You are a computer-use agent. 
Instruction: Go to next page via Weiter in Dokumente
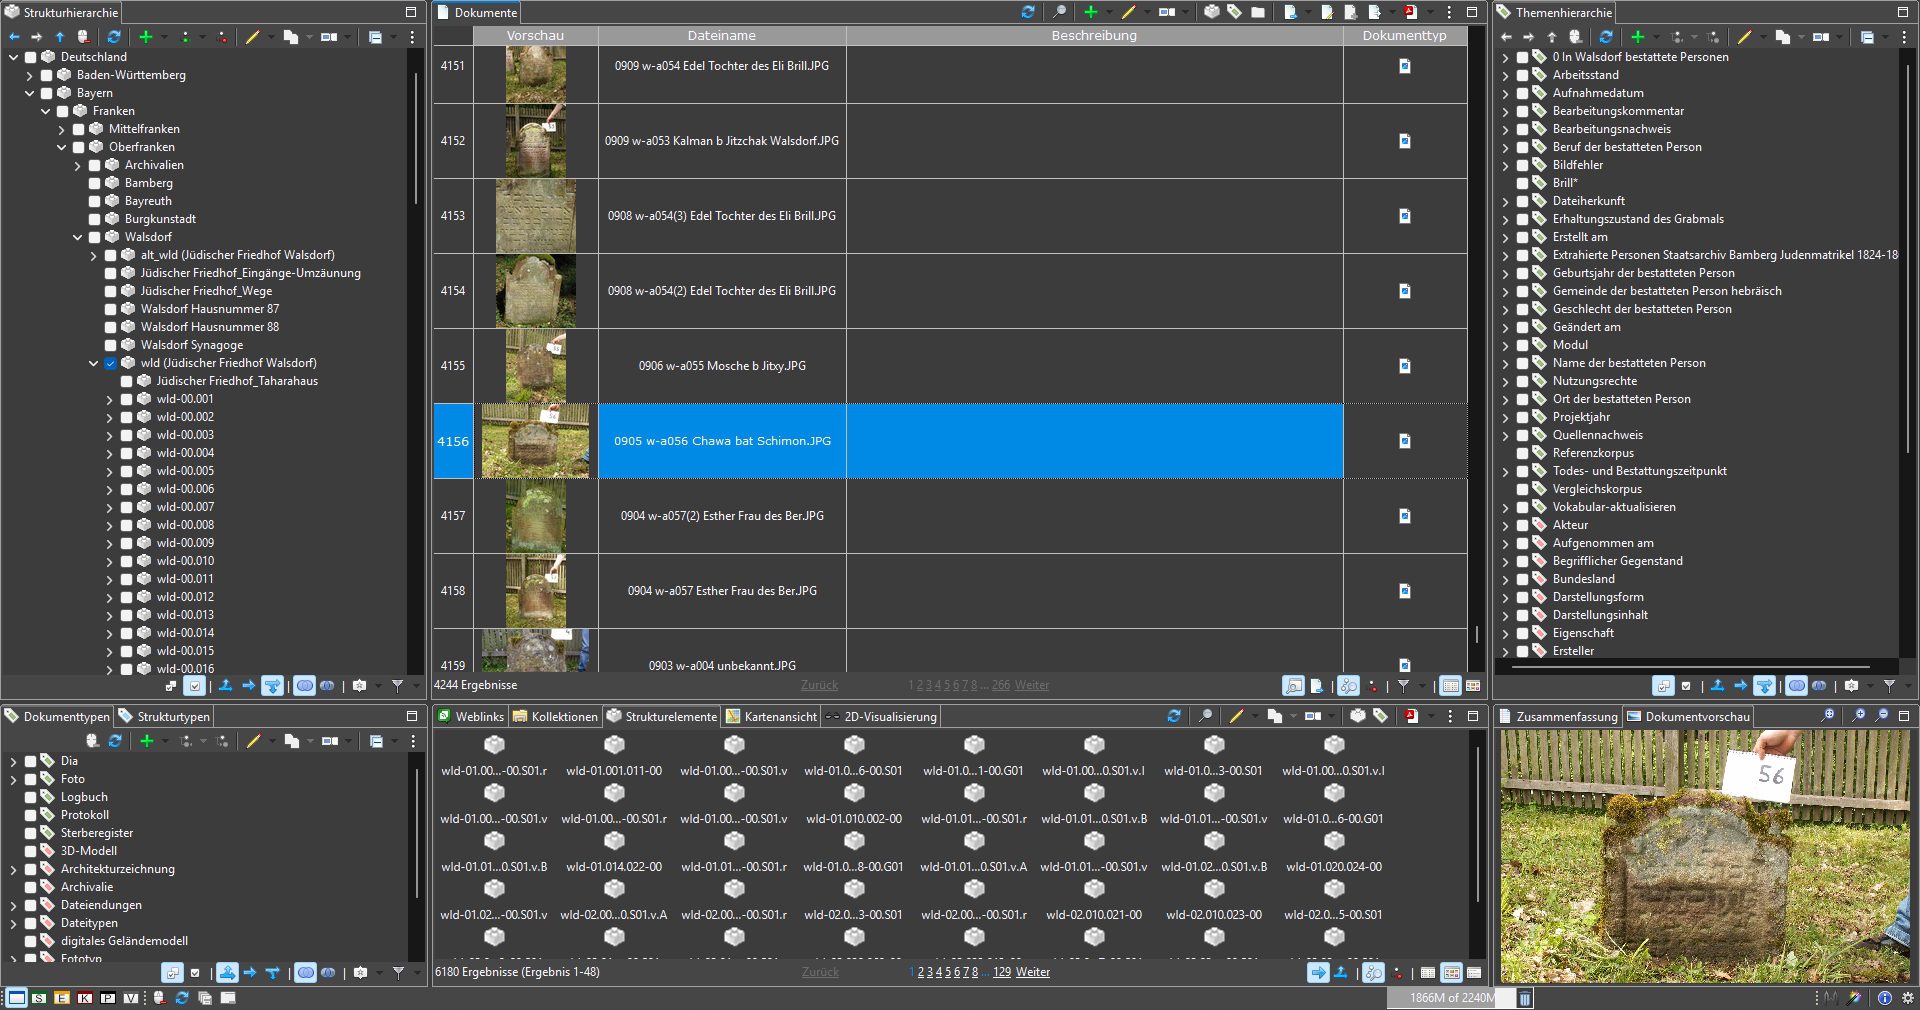pos(1032,686)
